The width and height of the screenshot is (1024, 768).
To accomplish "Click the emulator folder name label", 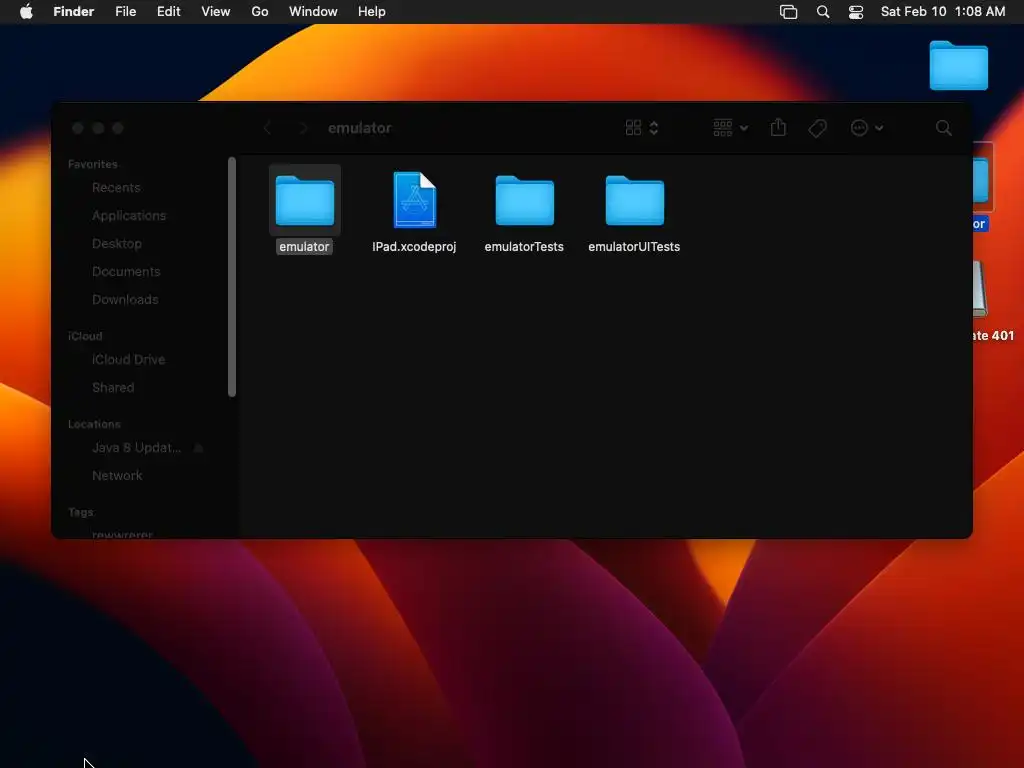I will (x=304, y=247).
